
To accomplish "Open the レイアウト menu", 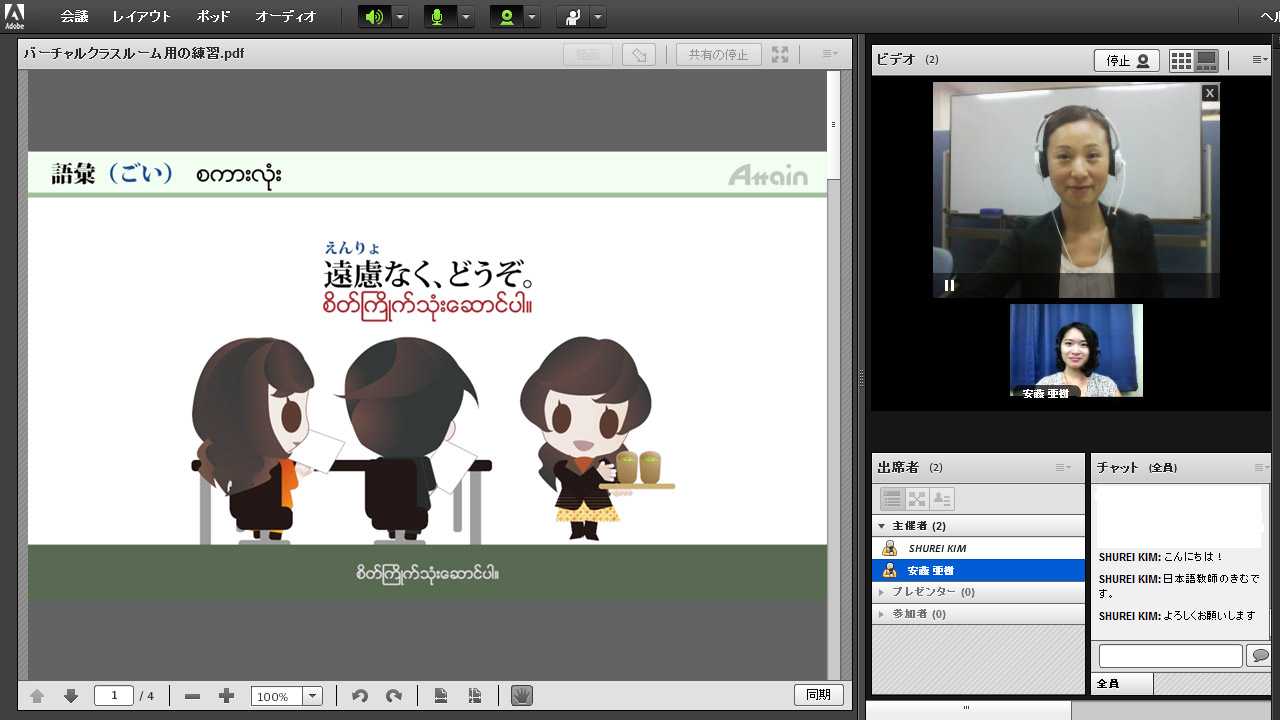I will (x=141, y=17).
